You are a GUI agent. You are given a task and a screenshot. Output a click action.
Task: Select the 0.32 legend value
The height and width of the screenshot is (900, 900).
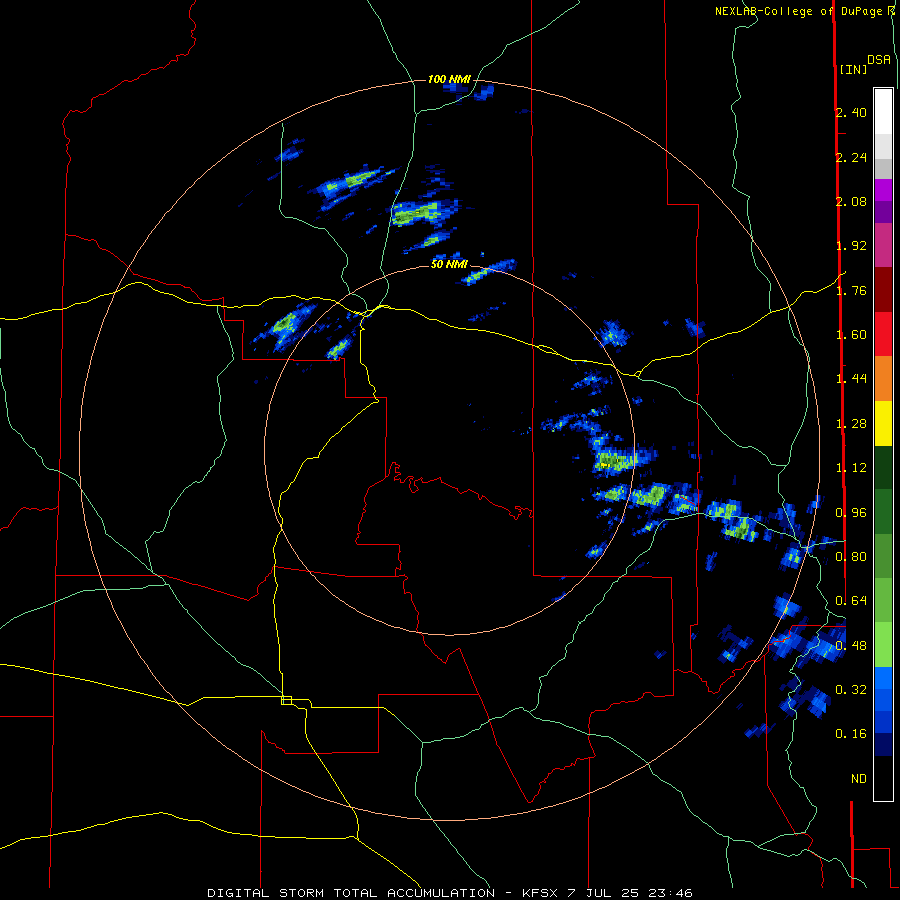[851, 690]
